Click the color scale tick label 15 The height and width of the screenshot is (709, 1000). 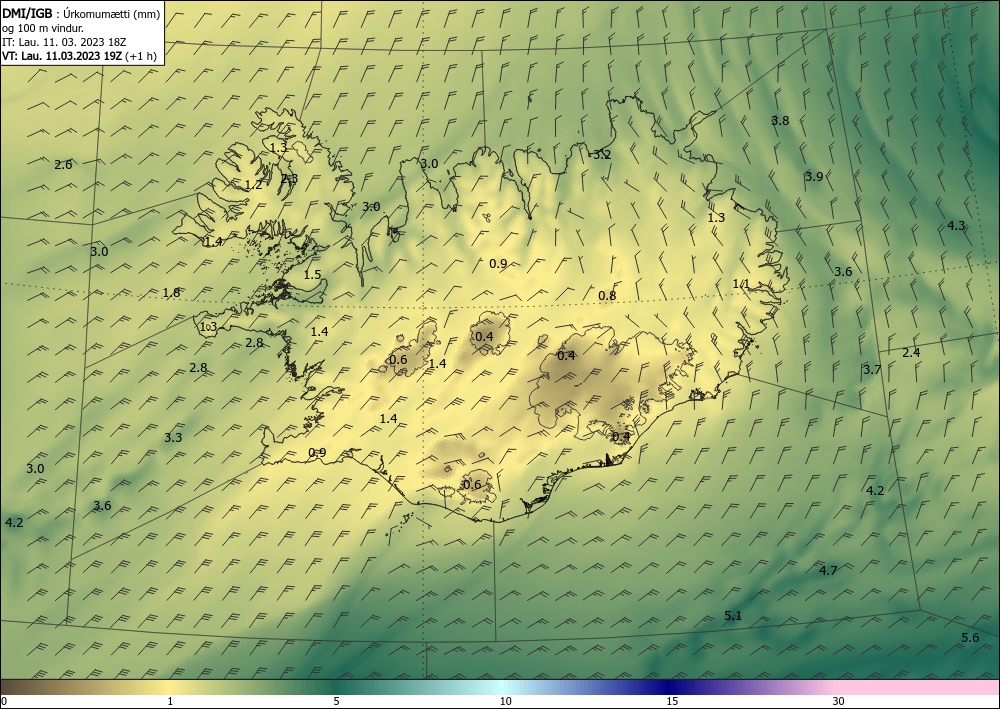672,701
